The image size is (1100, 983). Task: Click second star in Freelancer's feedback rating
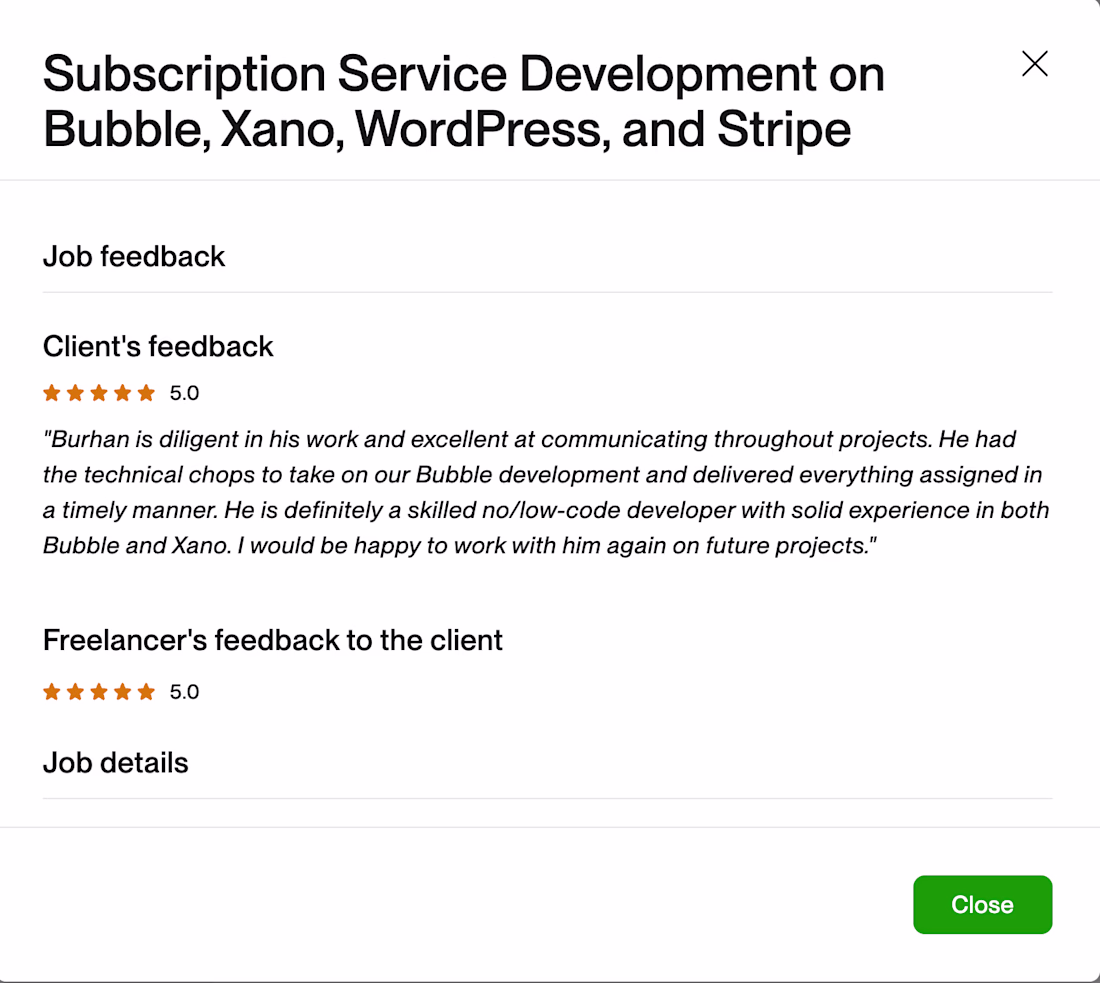click(75, 692)
